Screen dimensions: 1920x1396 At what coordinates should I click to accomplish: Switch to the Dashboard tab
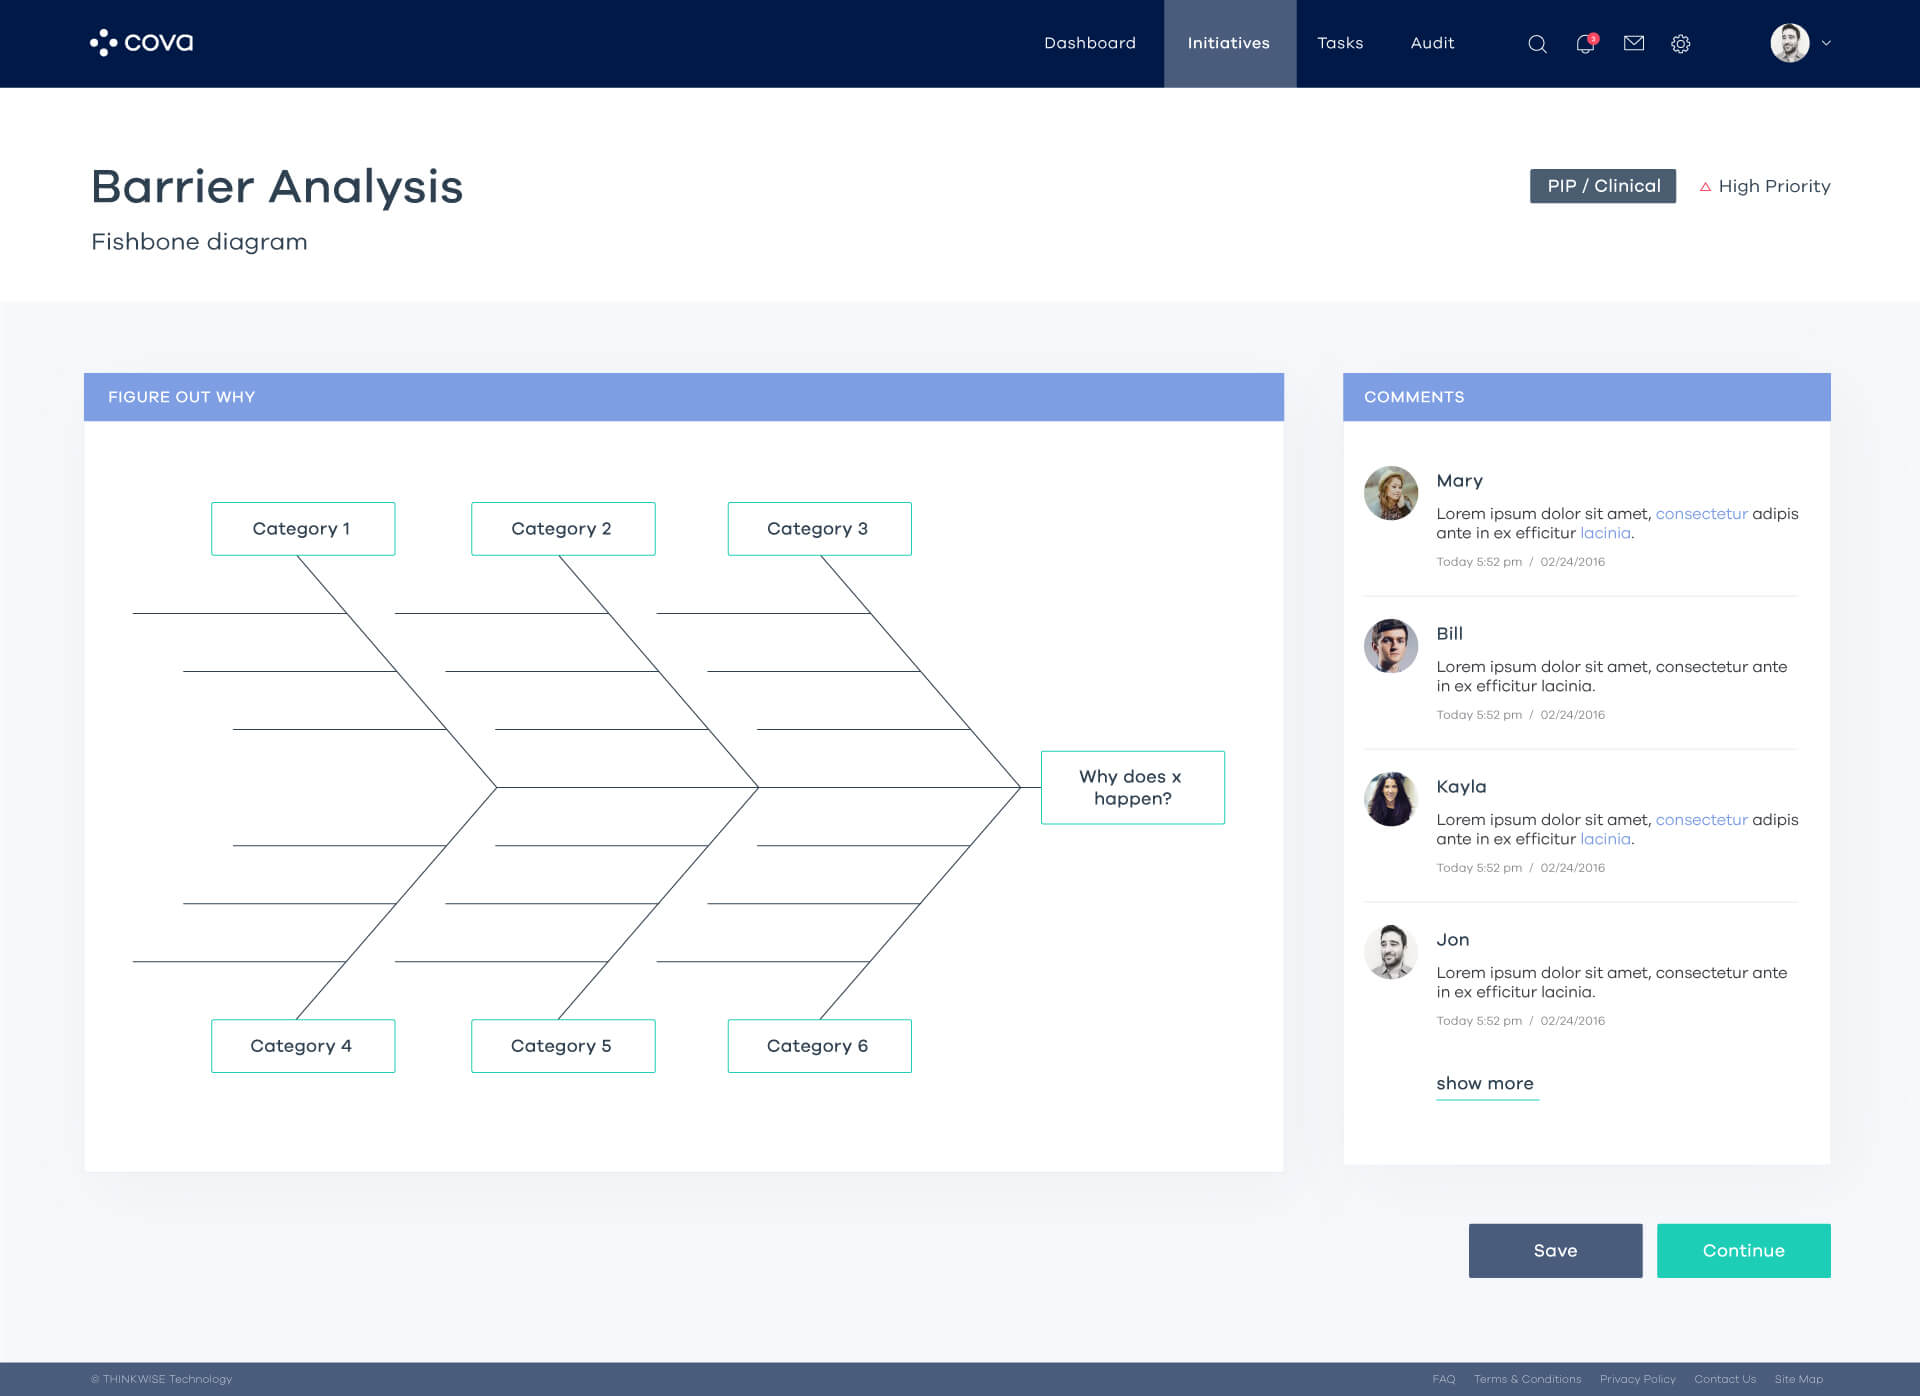click(1089, 43)
